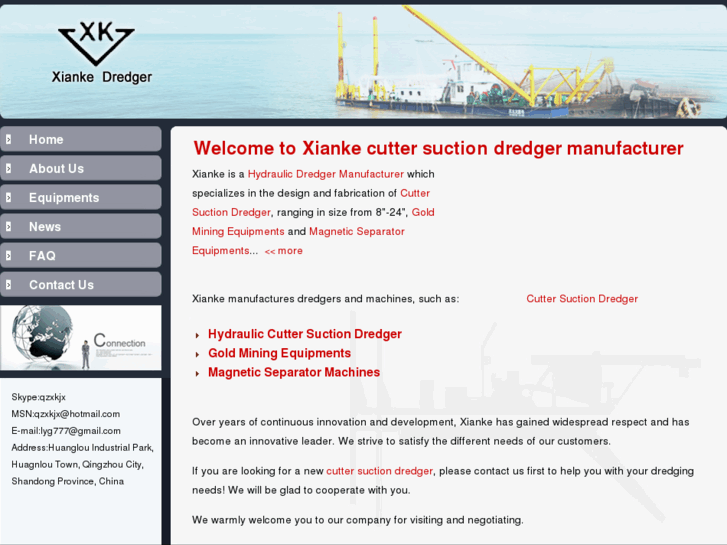This screenshot has height=545, width=727.
Task: Open the Hydraulic Cutter Suction Dredger list link
Action: click(x=304, y=334)
